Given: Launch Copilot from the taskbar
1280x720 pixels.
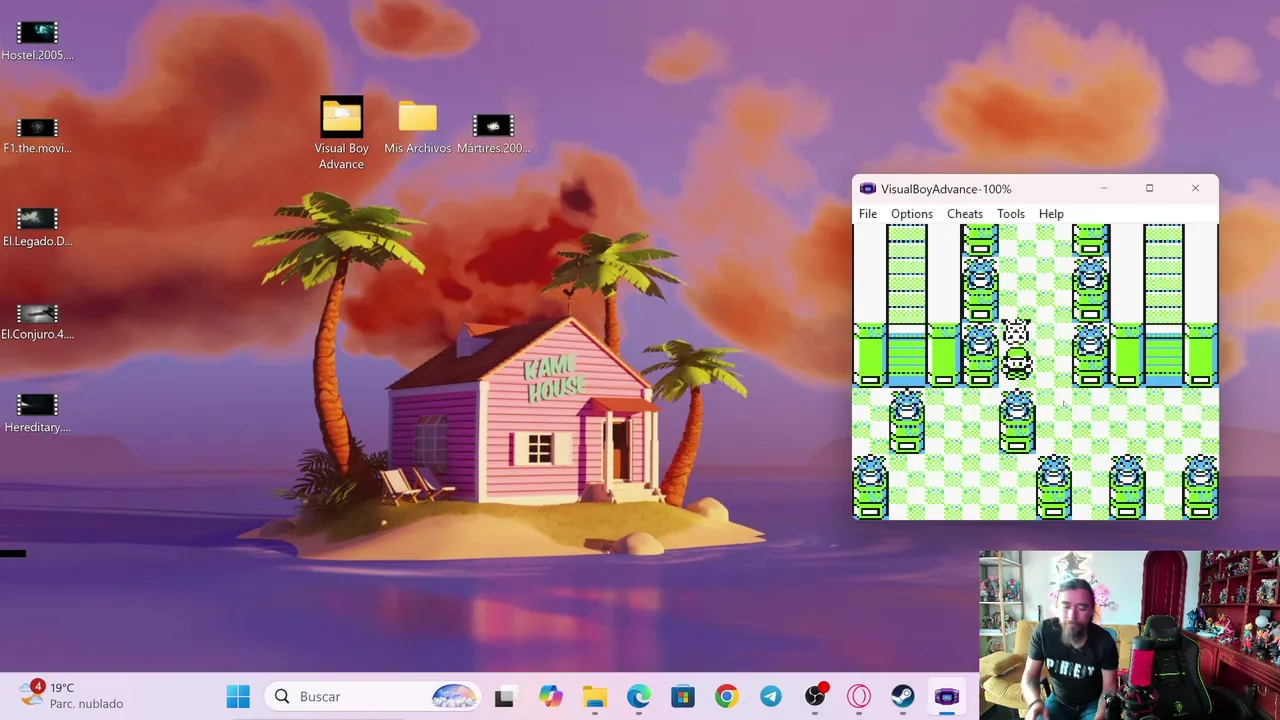Looking at the screenshot, I should [550, 696].
